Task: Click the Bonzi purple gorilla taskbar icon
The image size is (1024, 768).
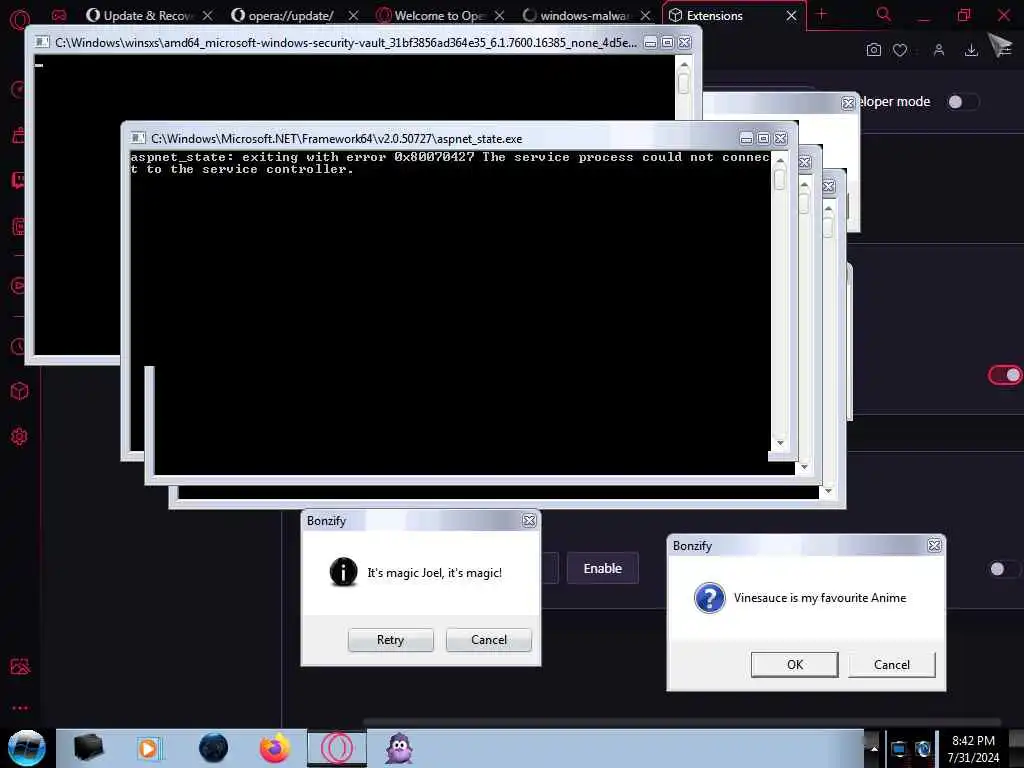Action: click(x=399, y=748)
